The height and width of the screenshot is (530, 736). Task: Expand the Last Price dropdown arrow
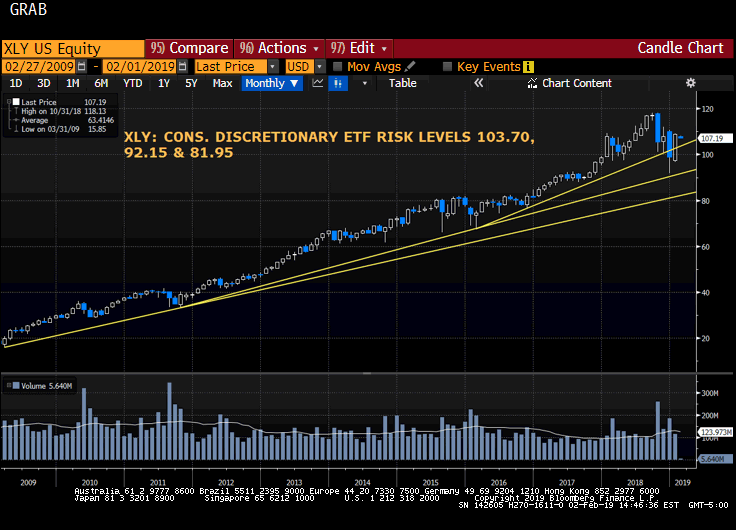tap(272, 67)
